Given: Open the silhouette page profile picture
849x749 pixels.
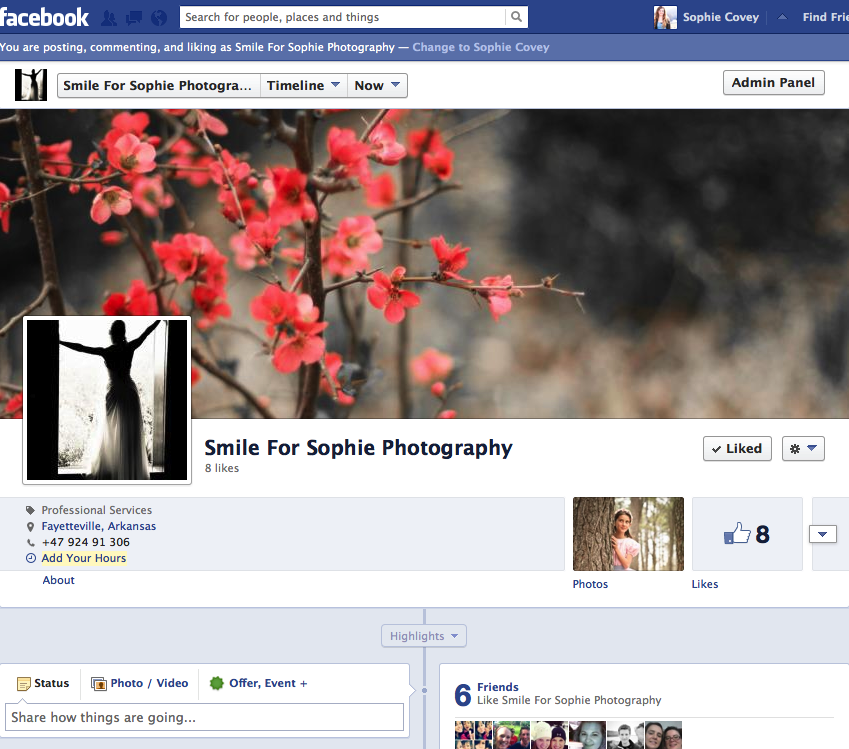Looking at the screenshot, I should [x=107, y=400].
